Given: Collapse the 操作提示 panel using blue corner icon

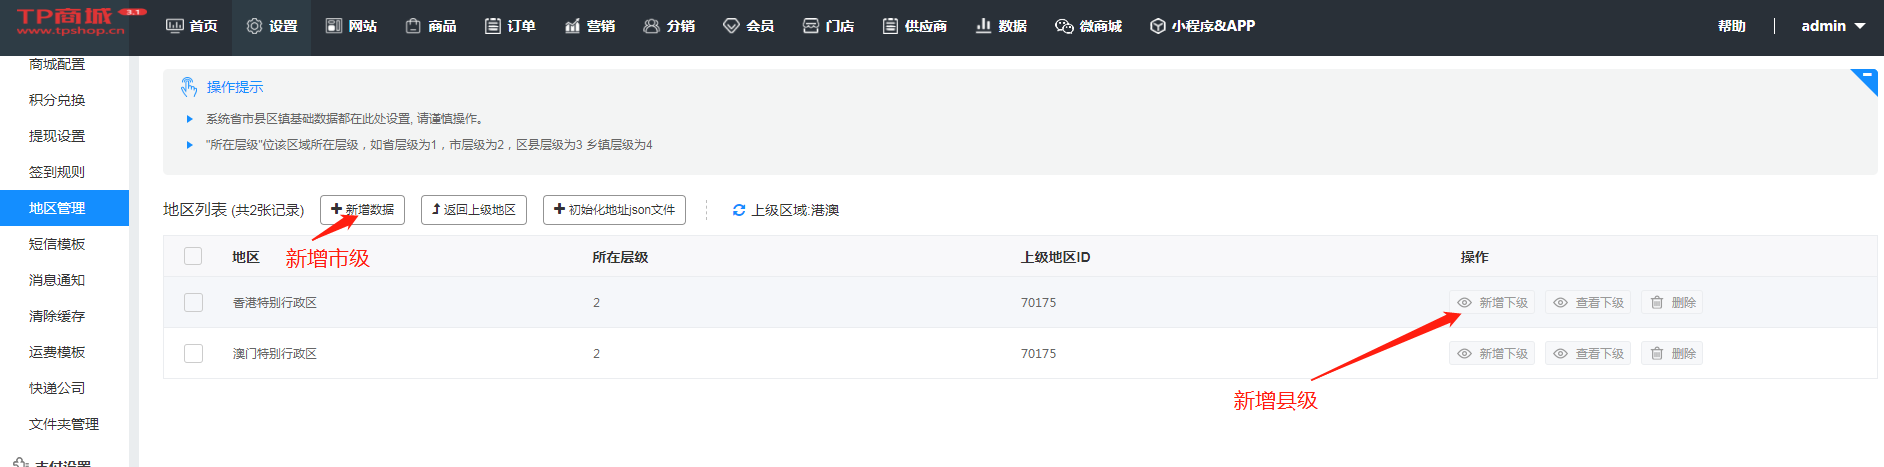Looking at the screenshot, I should (x=1865, y=78).
